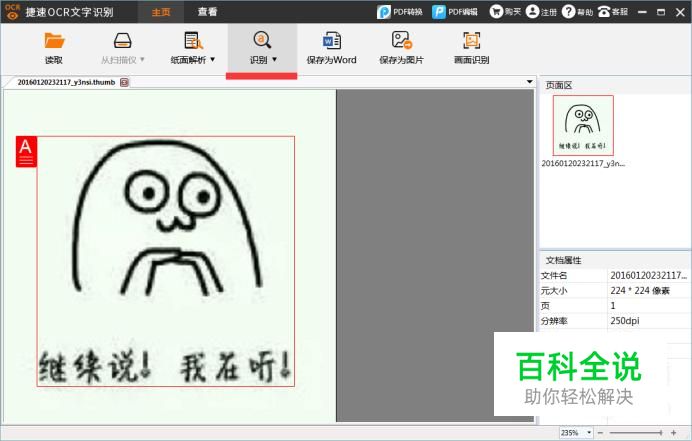Click the 页 property value 1
This screenshot has height=441, width=692.
613,305
